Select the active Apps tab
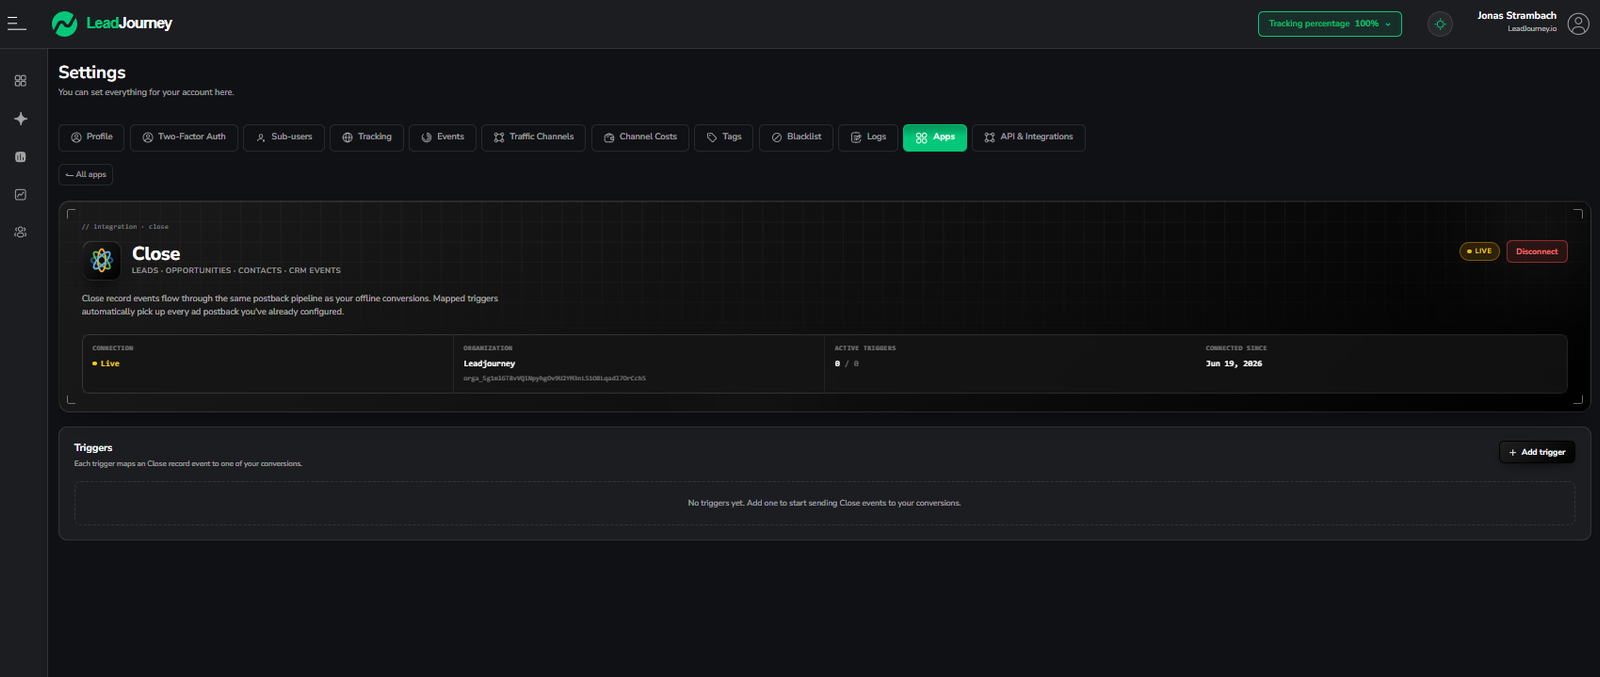The width and height of the screenshot is (1600, 677). coord(935,137)
